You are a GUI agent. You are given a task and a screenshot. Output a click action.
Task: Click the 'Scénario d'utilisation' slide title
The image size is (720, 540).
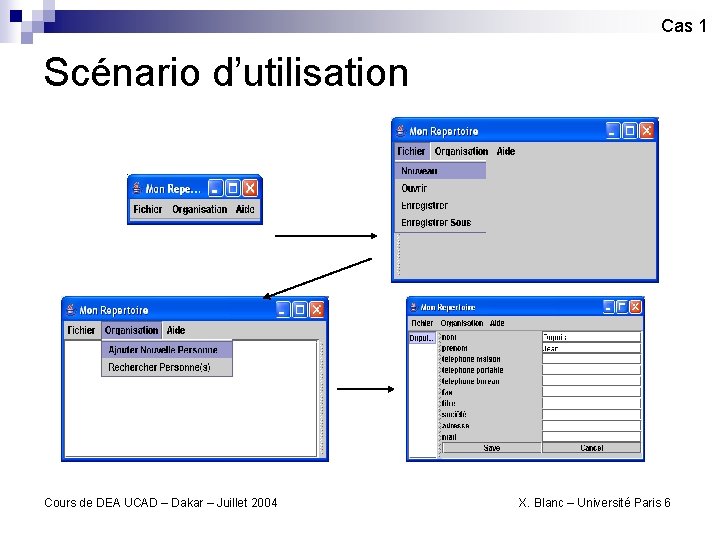pyautogui.click(x=226, y=73)
